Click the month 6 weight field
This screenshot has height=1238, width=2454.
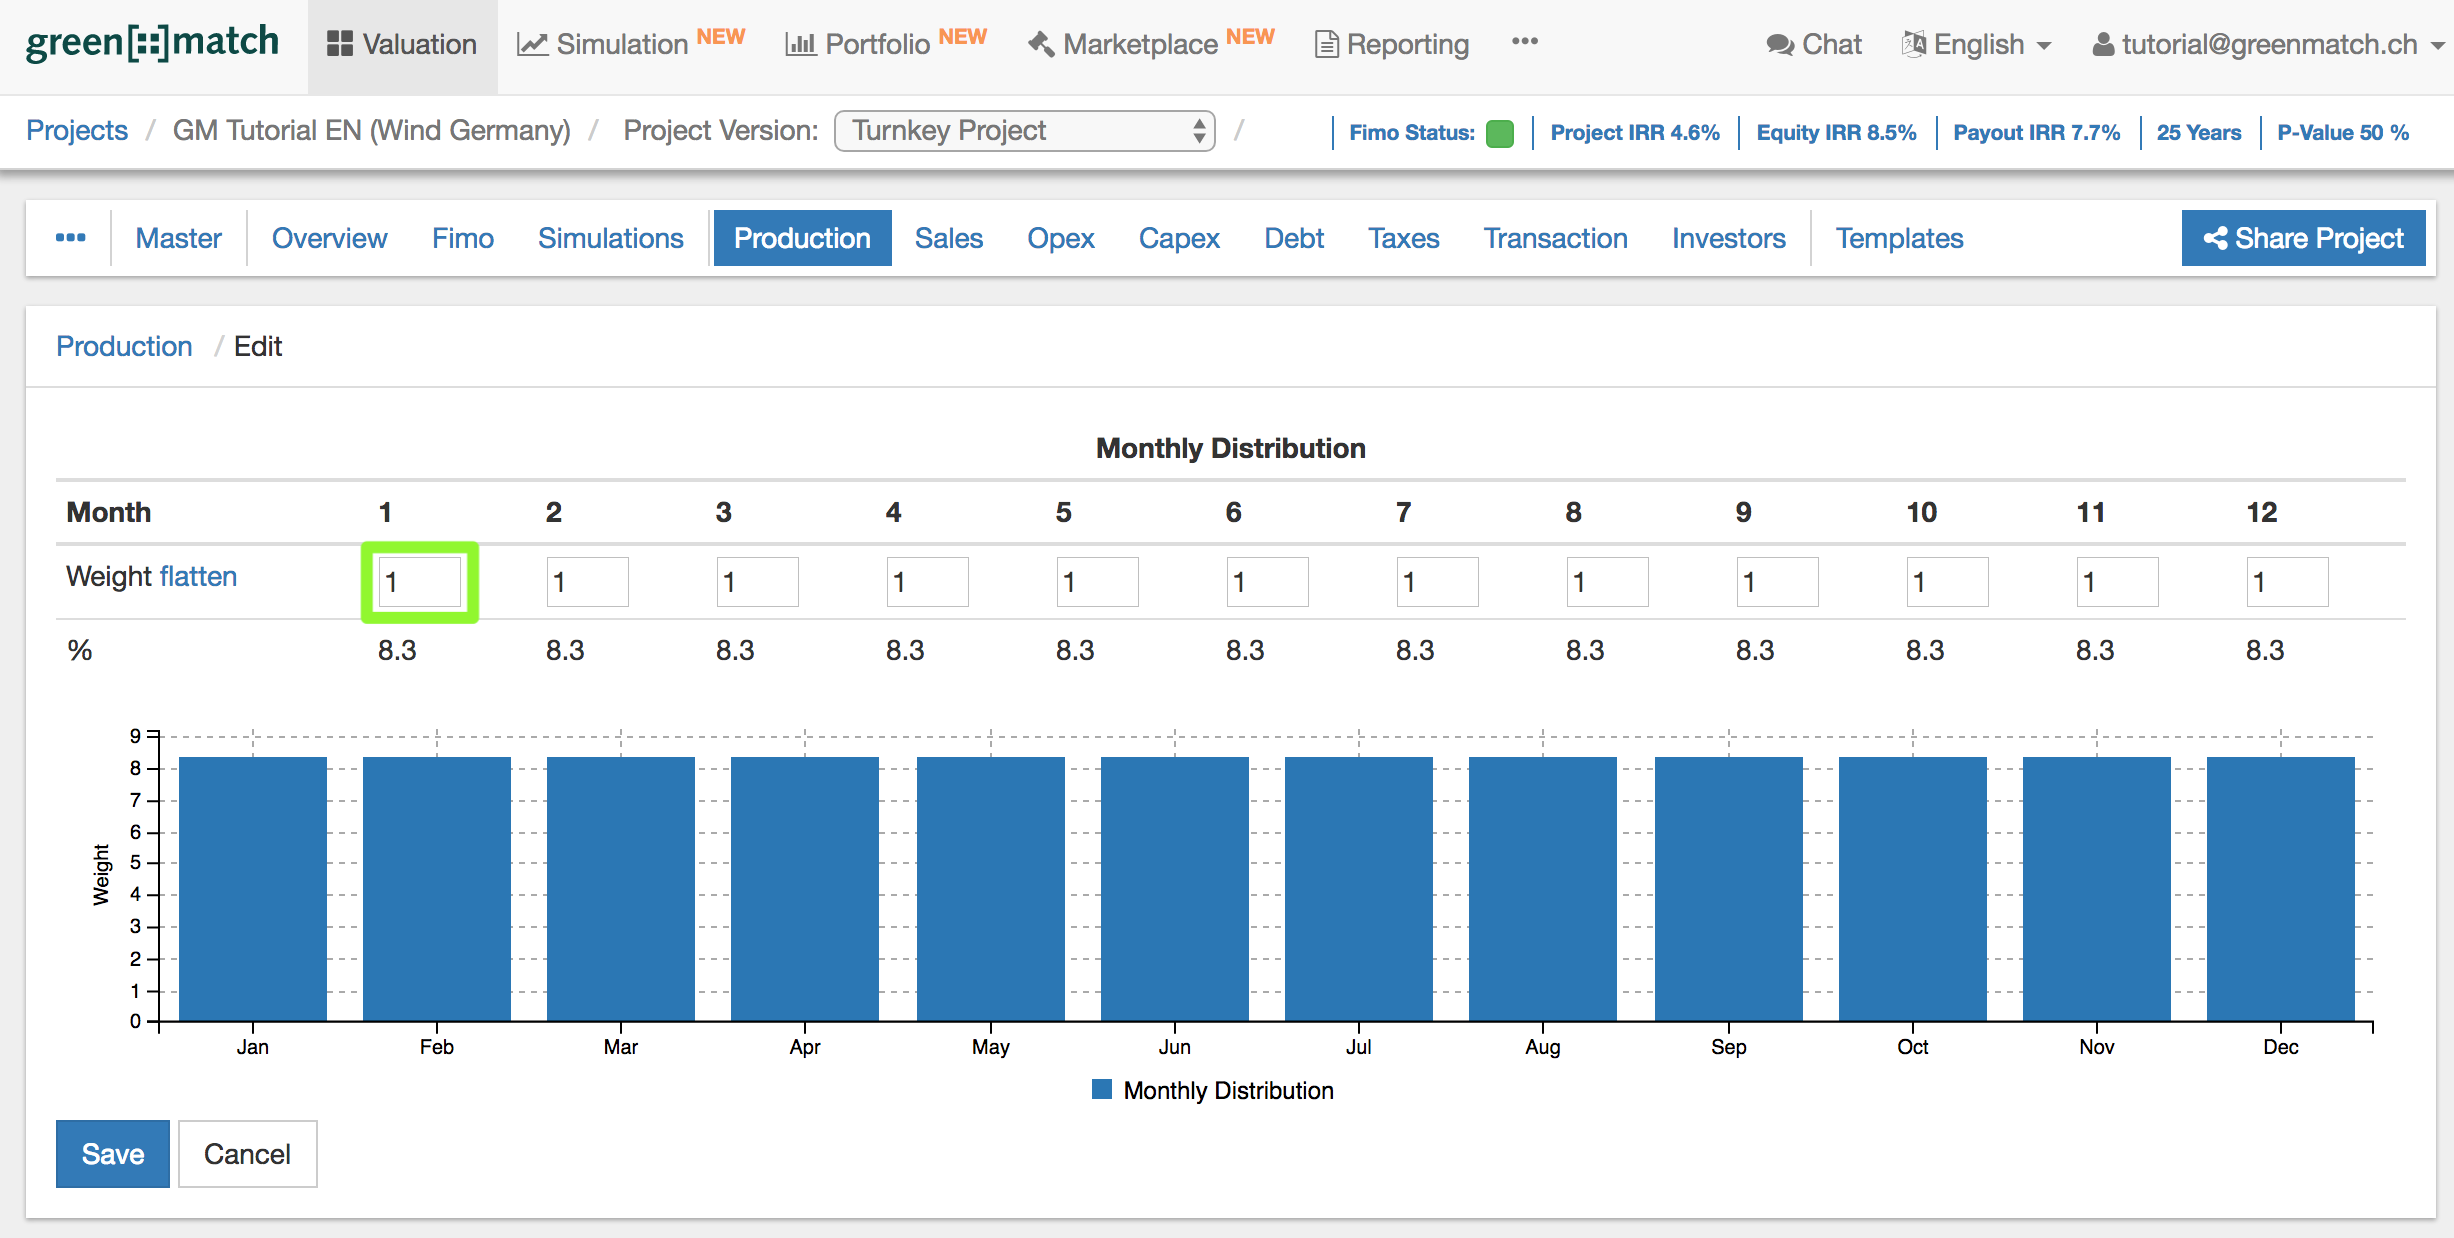click(x=1267, y=582)
